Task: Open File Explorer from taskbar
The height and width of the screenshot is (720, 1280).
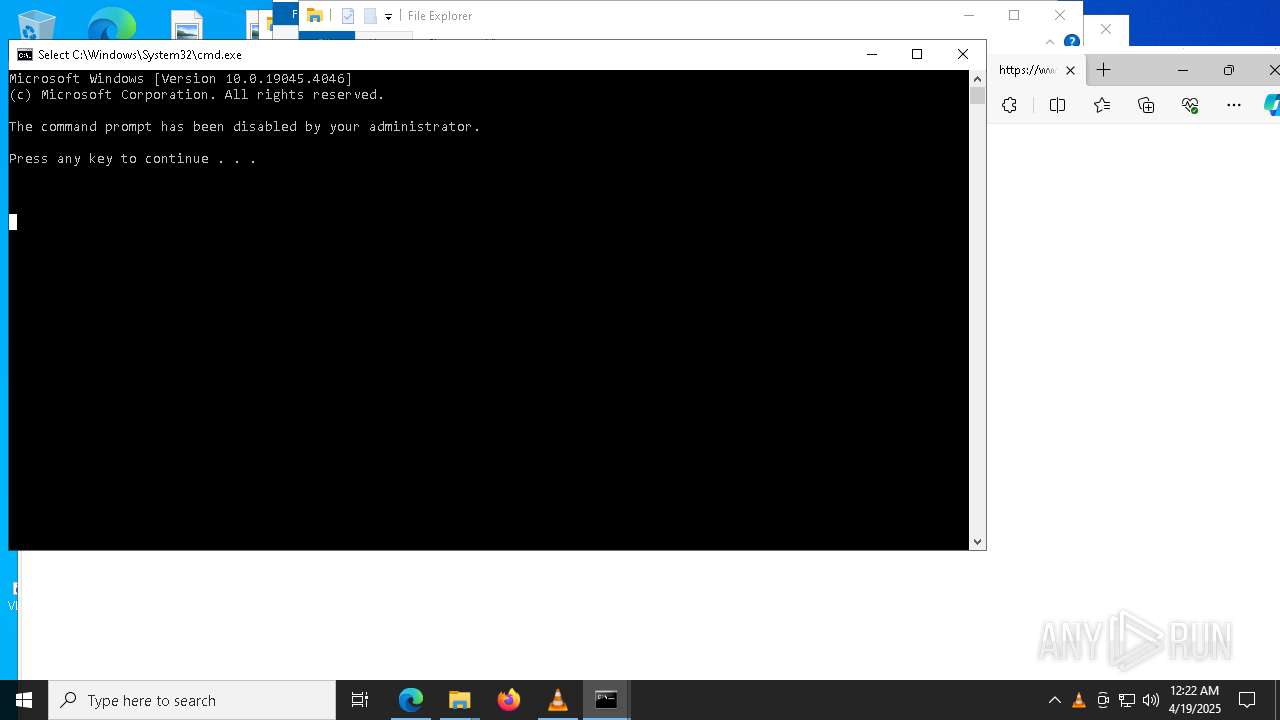Action: [460, 700]
